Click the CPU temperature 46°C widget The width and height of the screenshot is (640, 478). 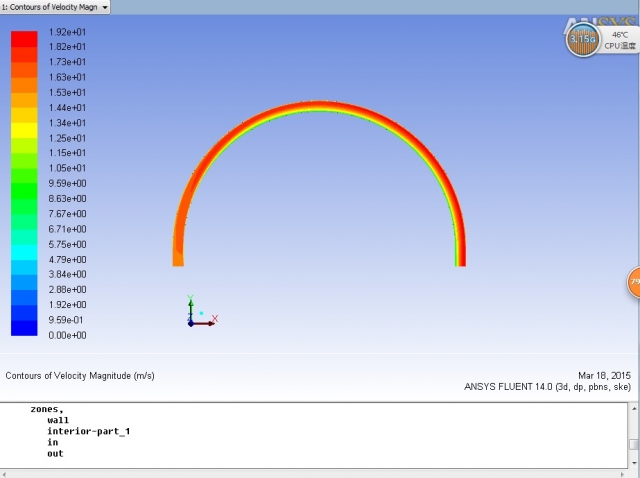click(618, 40)
